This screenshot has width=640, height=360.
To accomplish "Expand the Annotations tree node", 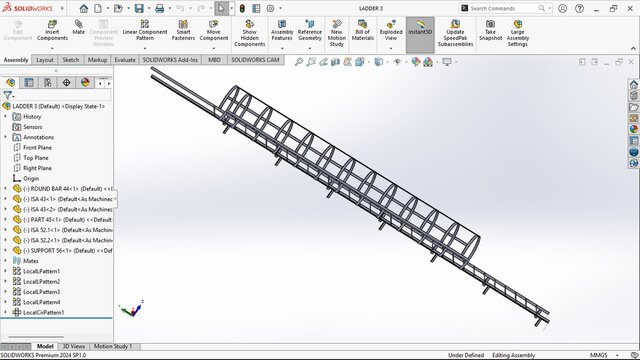I will [x=5, y=137].
